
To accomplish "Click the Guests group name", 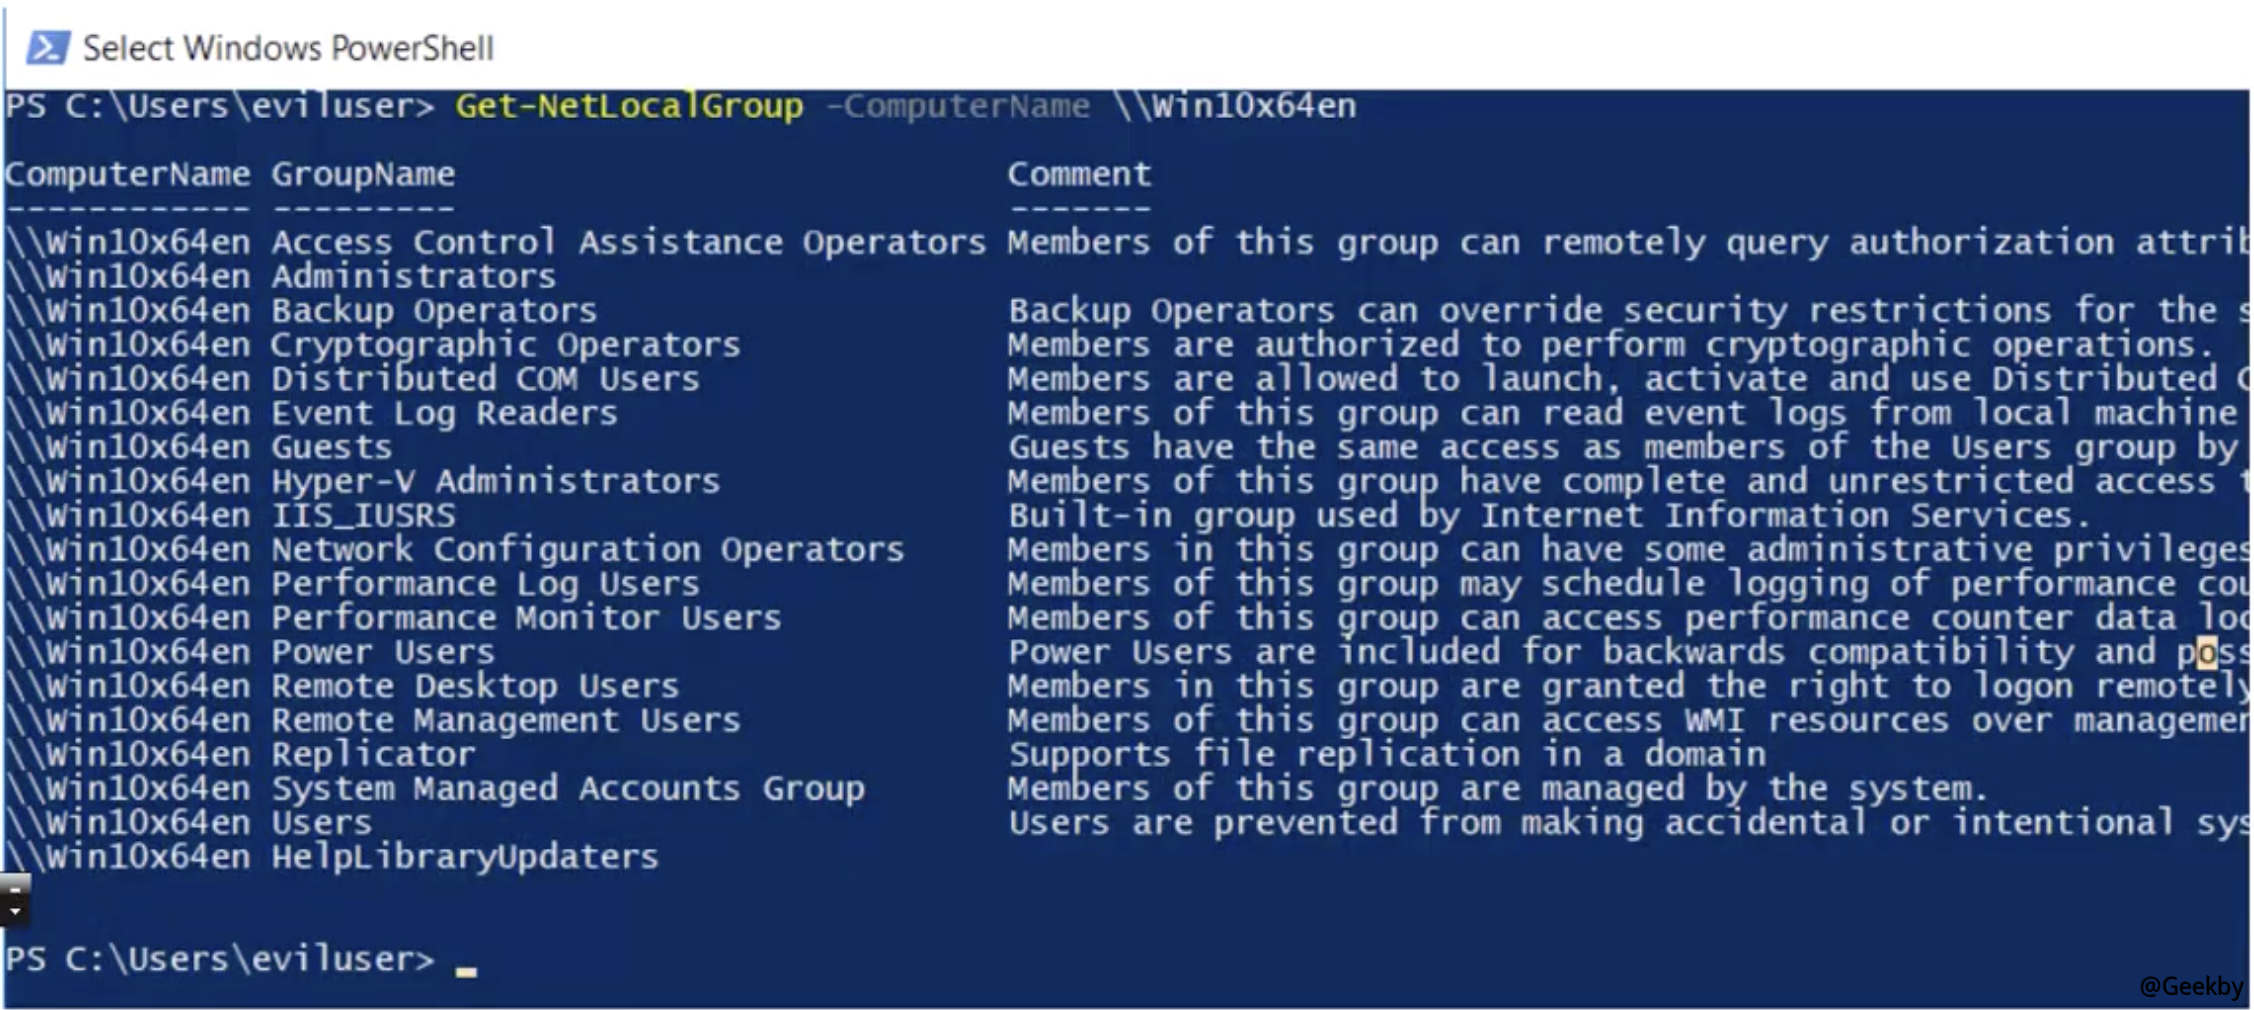I will pos(332,447).
